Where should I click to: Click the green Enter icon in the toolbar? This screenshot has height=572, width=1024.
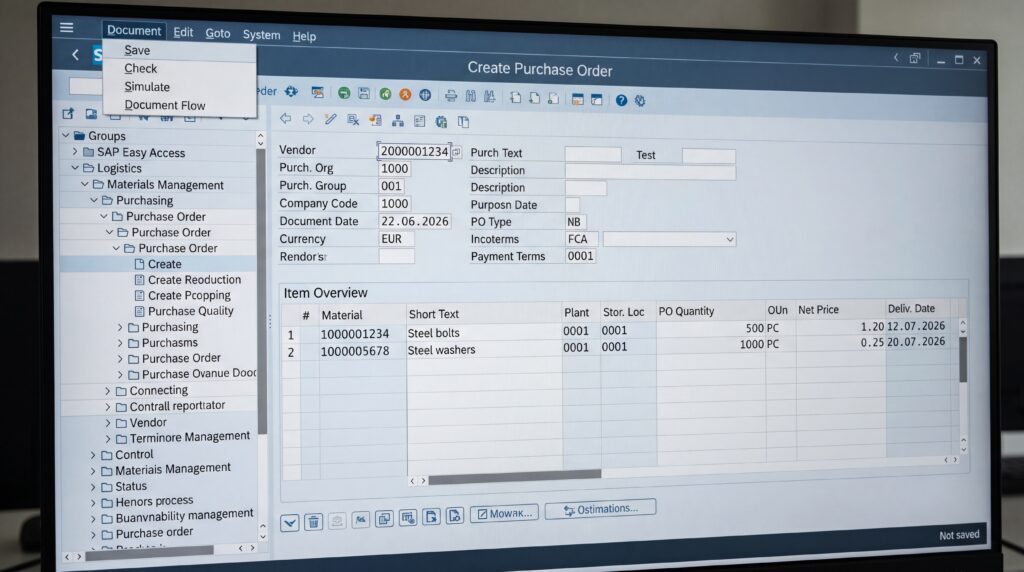pyautogui.click(x=344, y=93)
